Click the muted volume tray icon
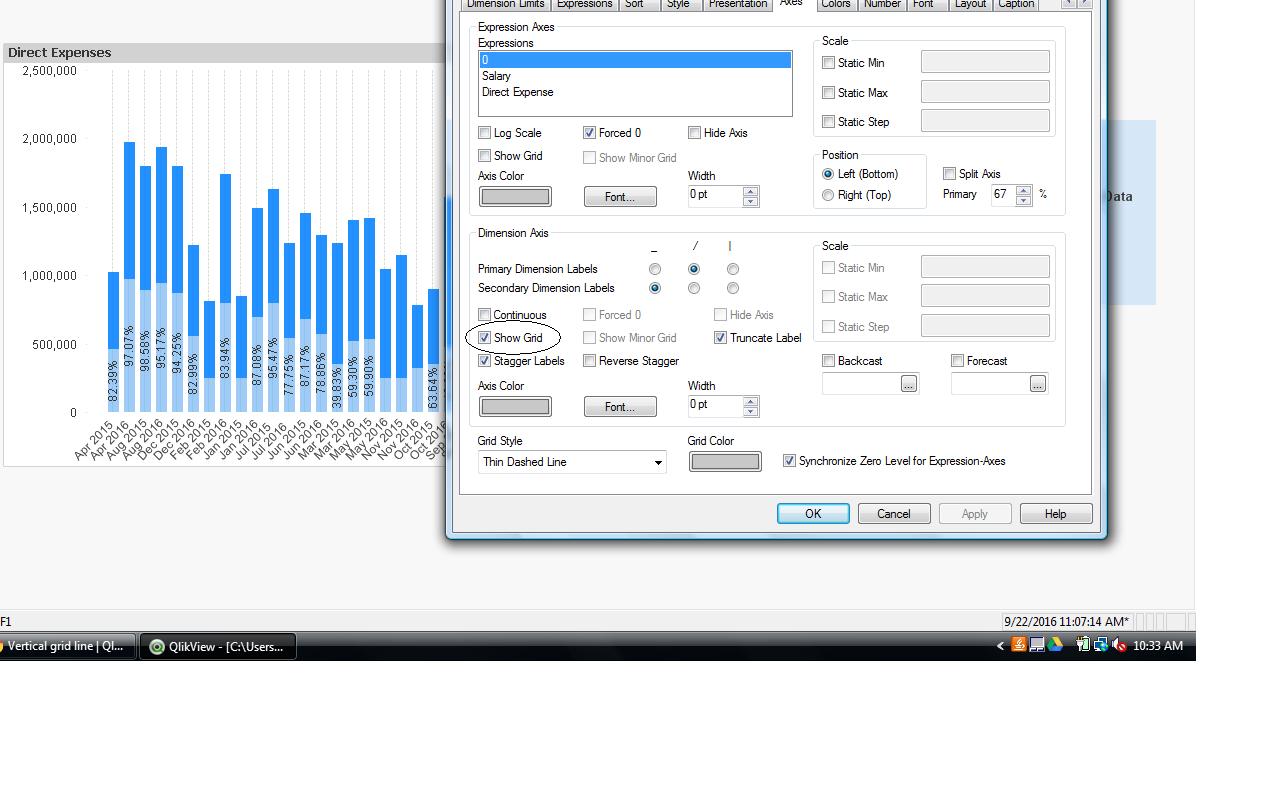The image size is (1280, 800). click(1119, 645)
